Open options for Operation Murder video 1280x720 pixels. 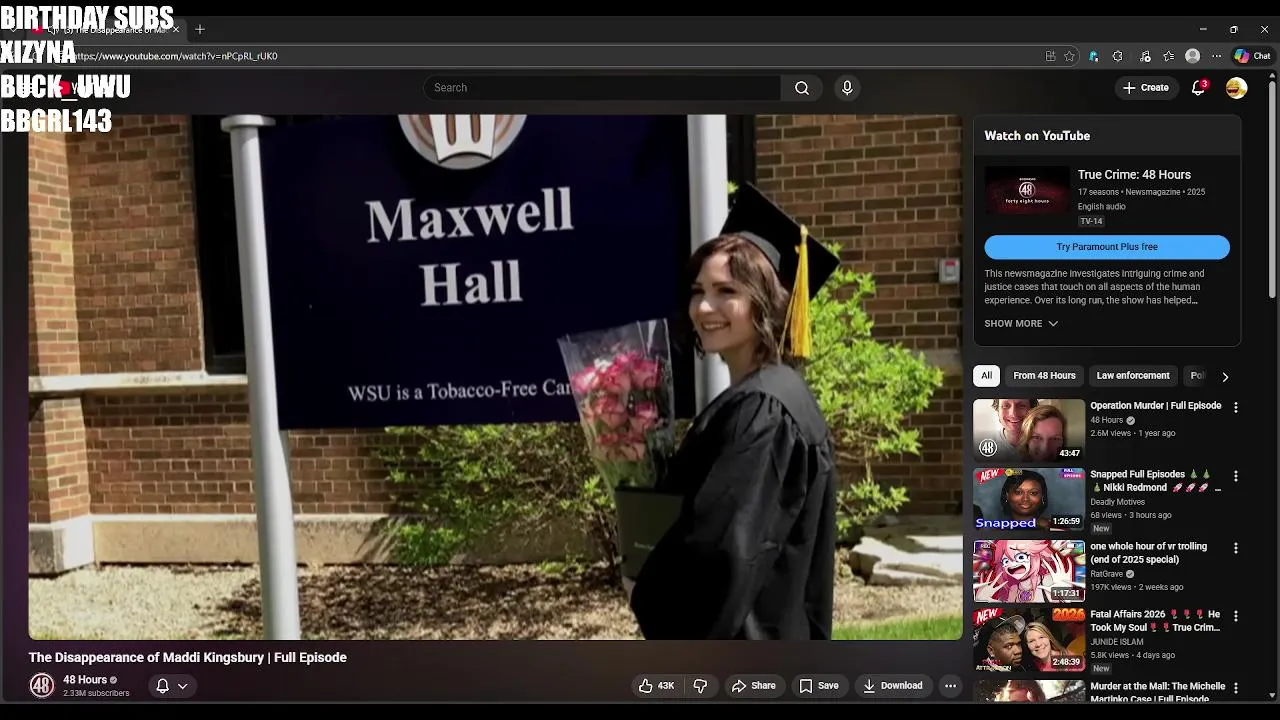click(1235, 408)
